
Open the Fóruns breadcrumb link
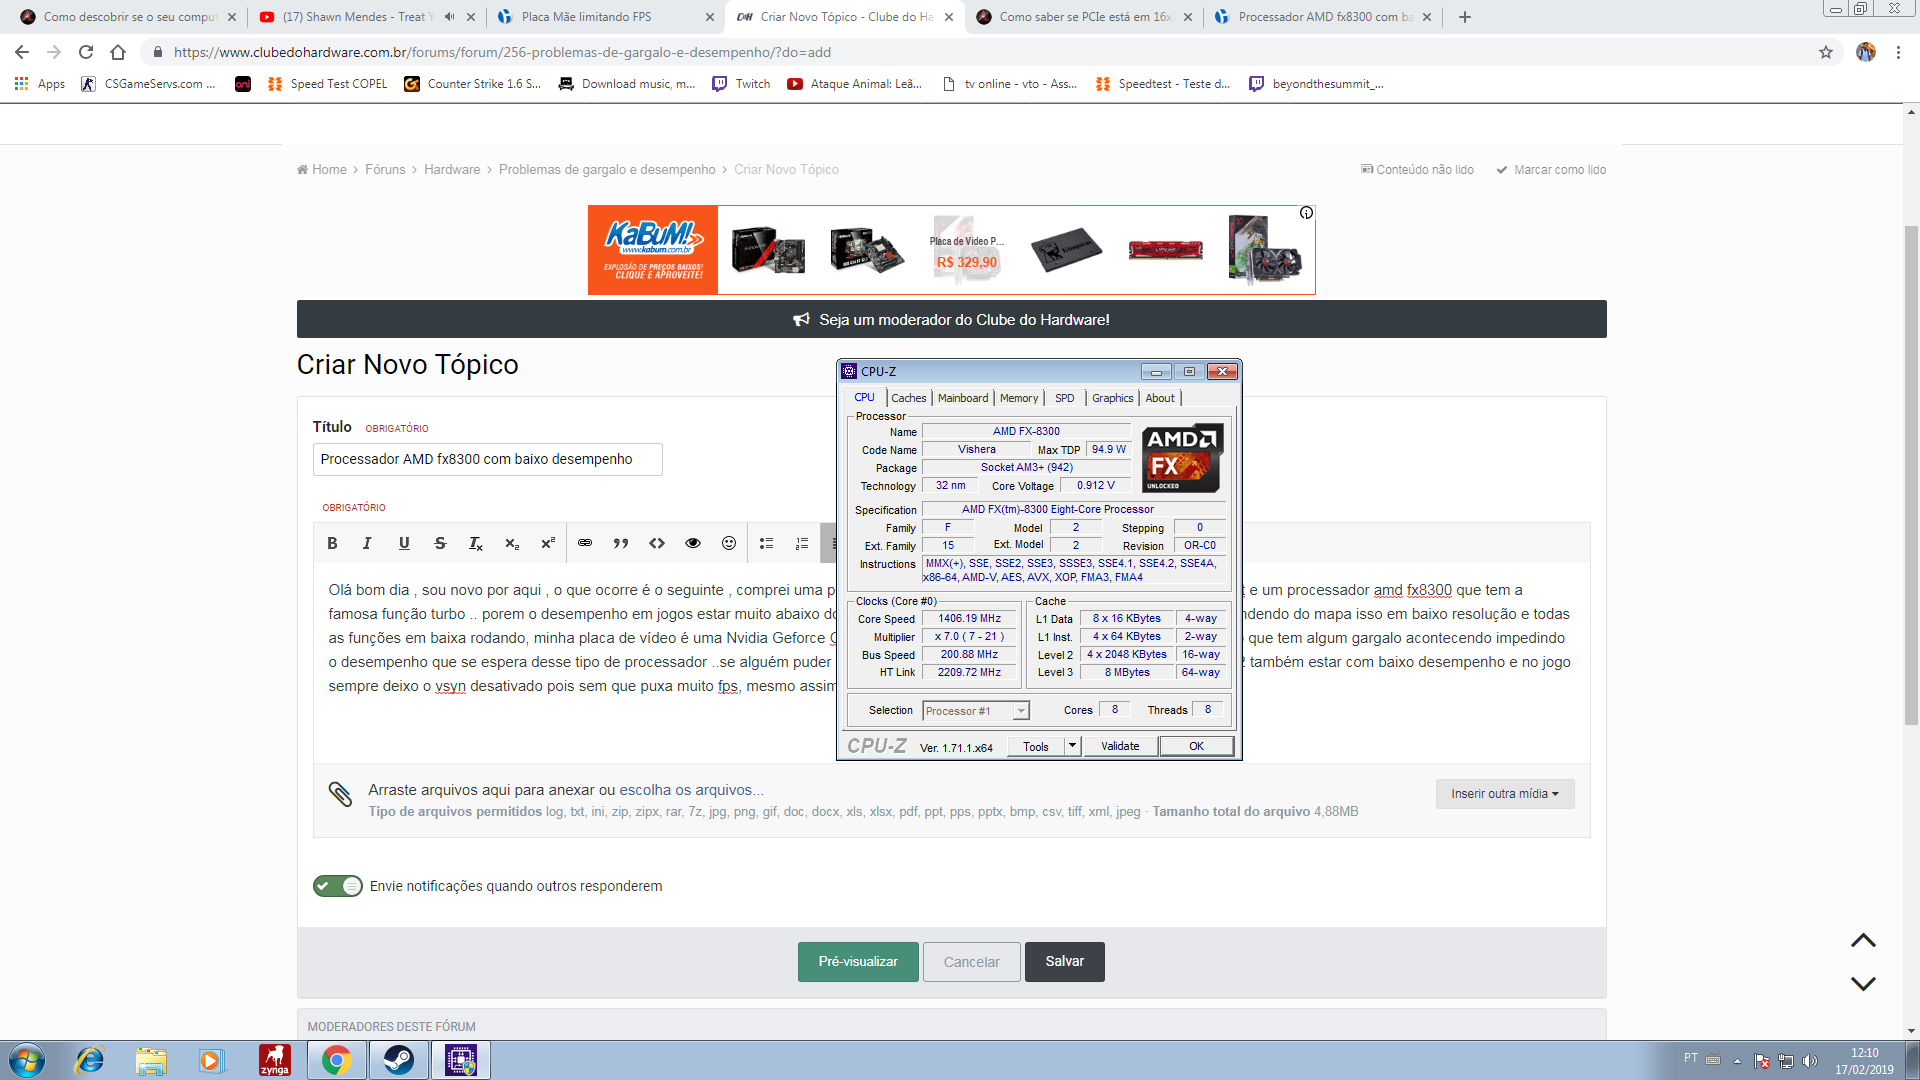pyautogui.click(x=385, y=170)
